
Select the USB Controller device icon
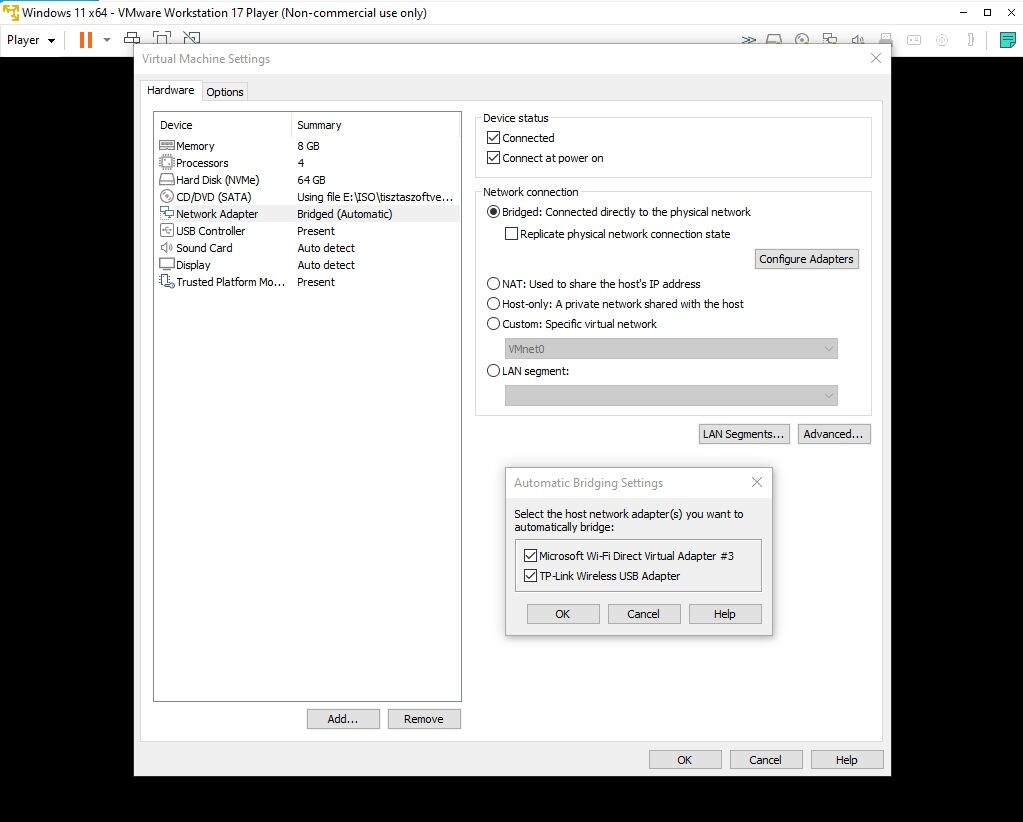(167, 230)
